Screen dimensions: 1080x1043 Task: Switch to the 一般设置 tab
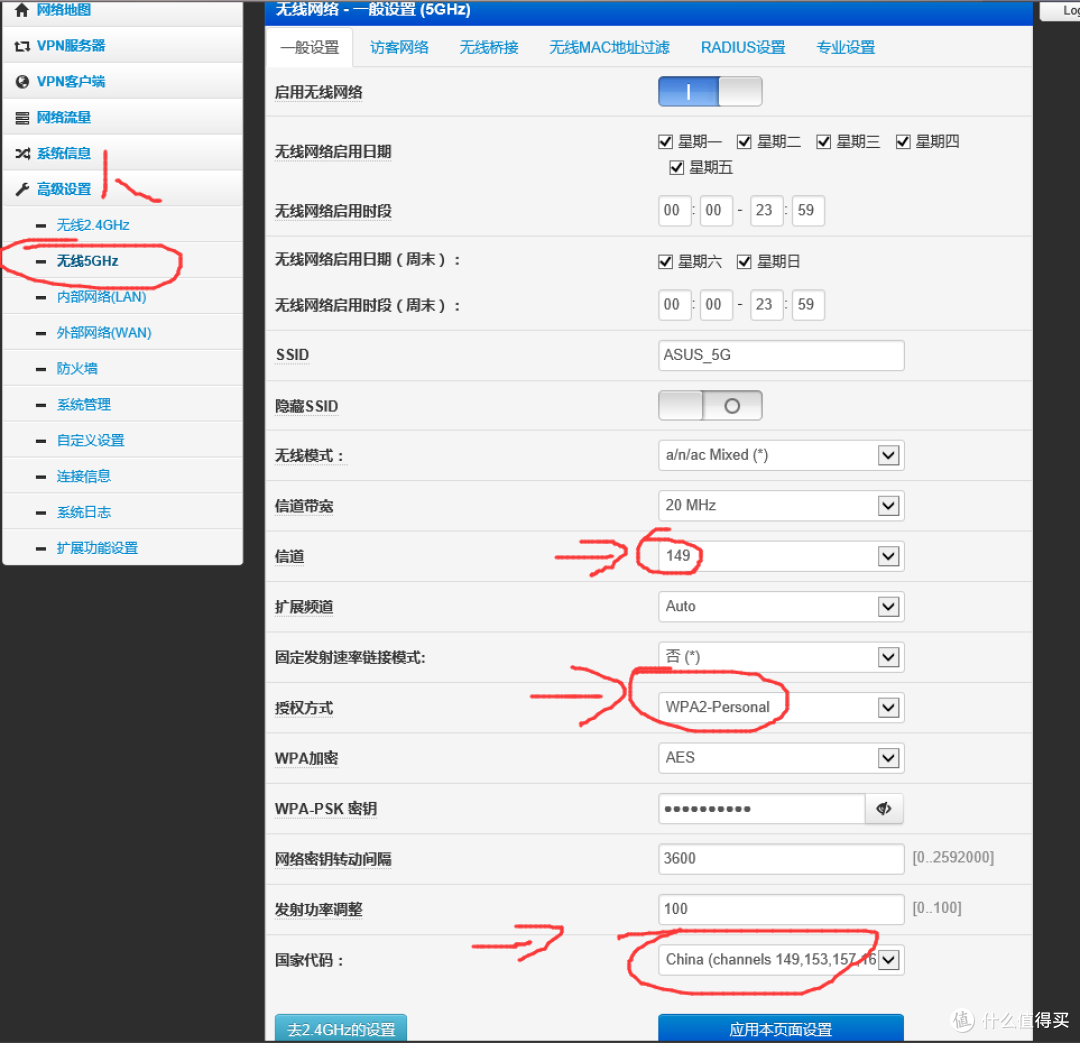coord(309,48)
